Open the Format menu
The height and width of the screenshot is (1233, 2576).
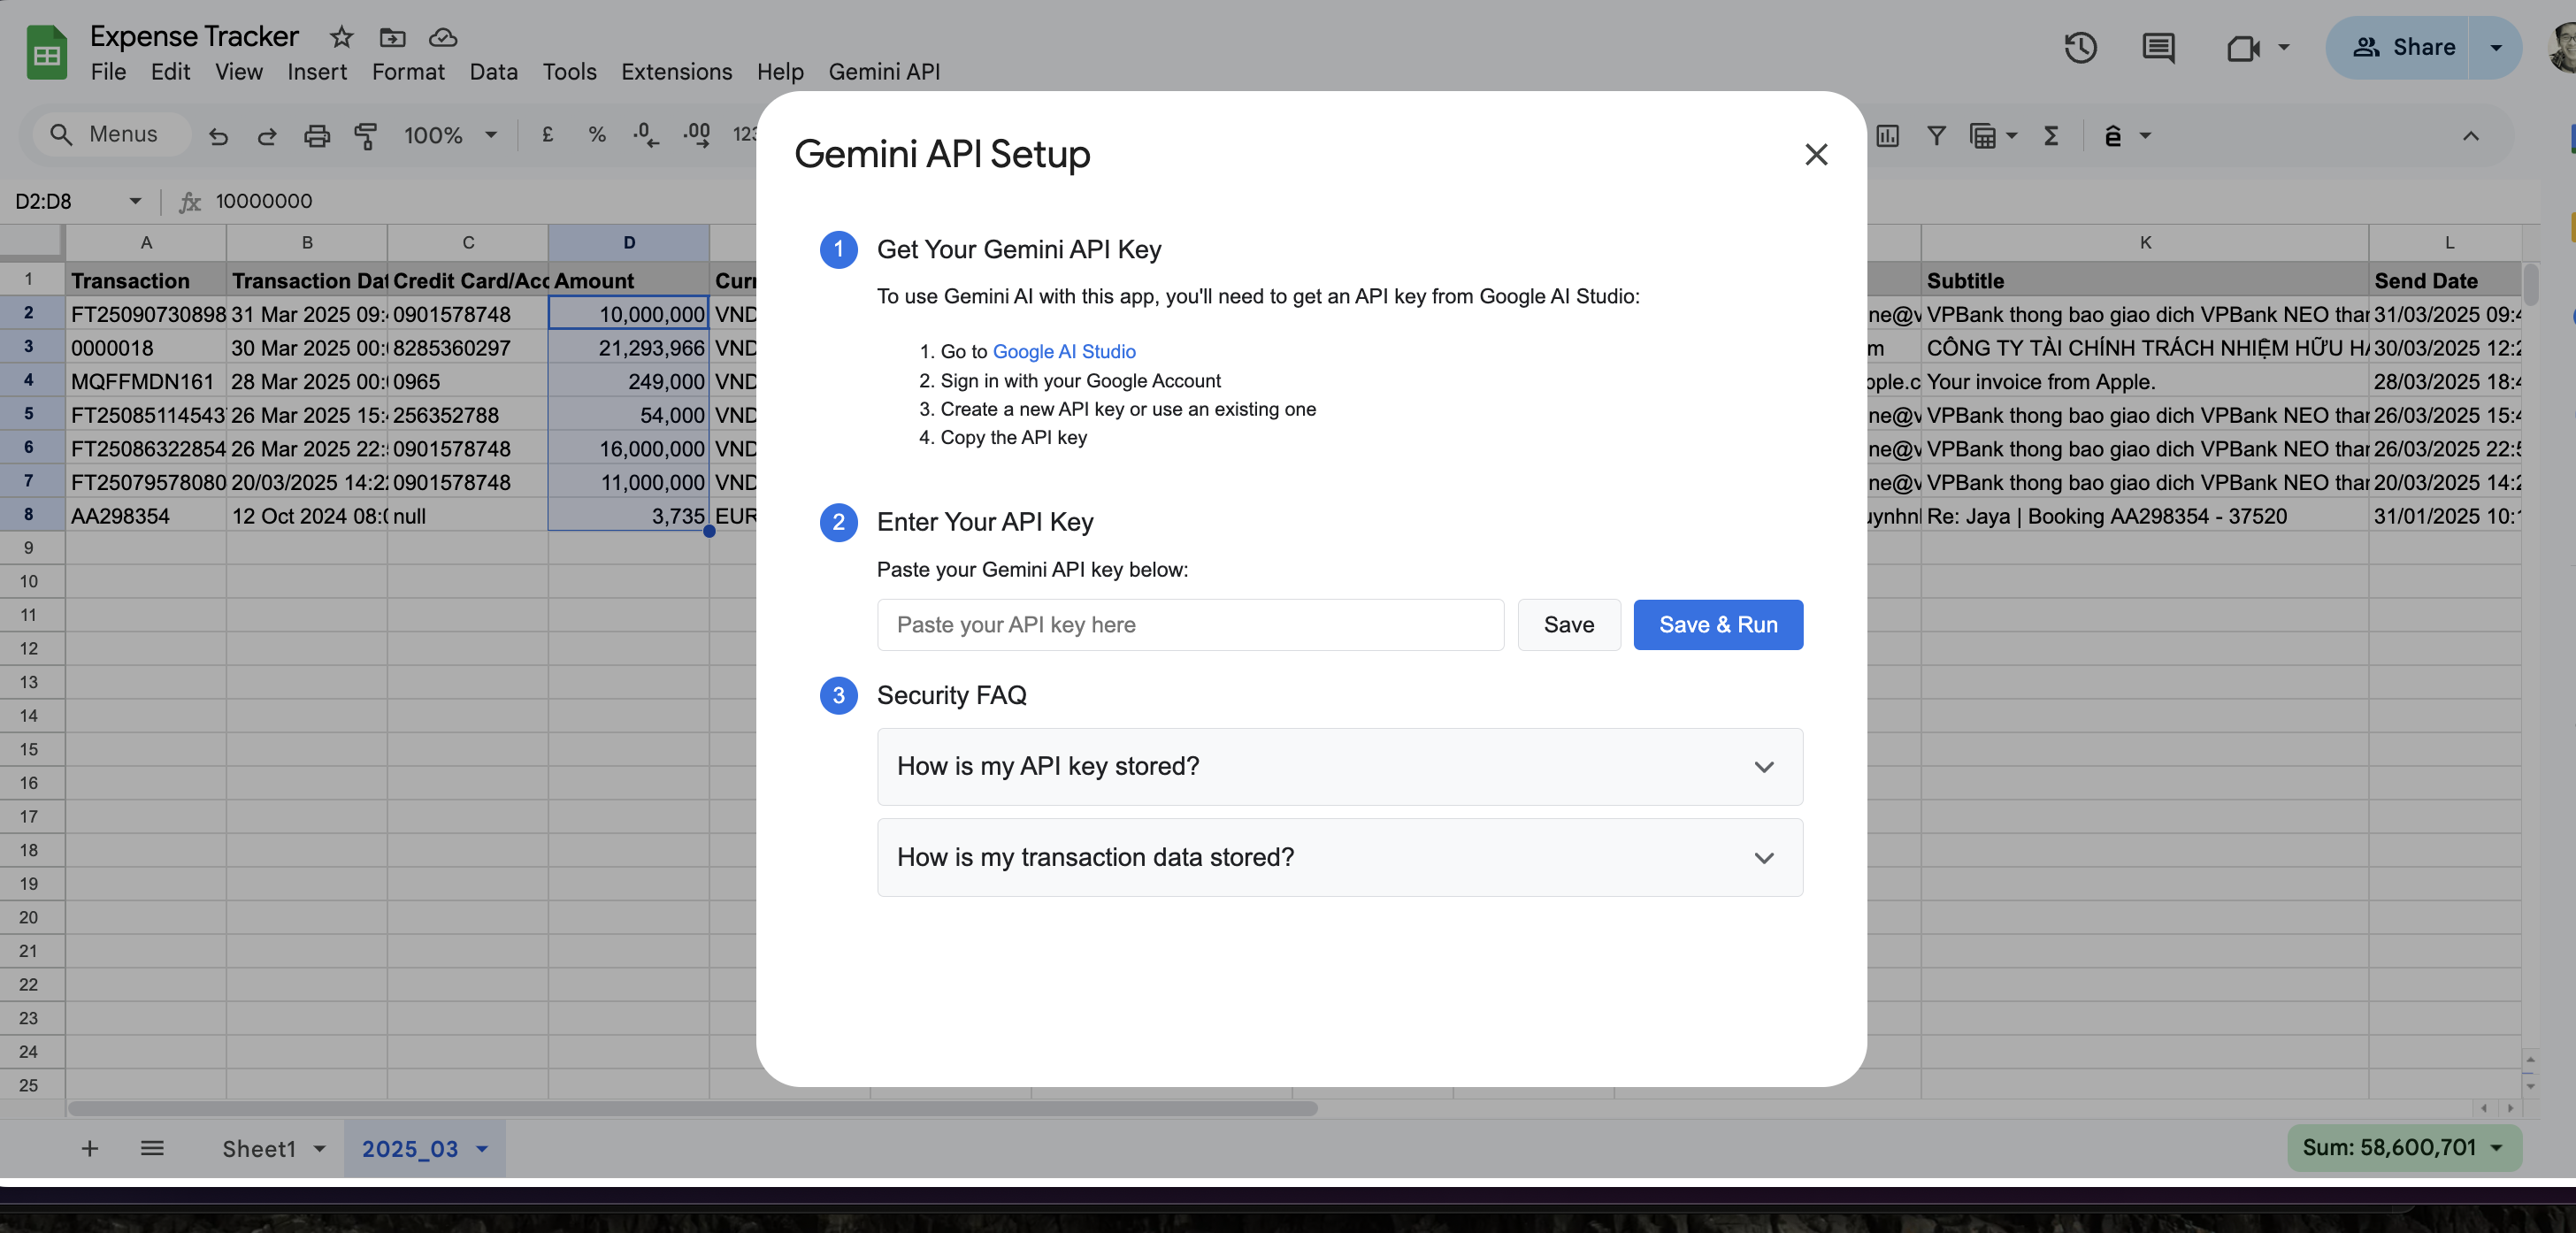click(408, 72)
